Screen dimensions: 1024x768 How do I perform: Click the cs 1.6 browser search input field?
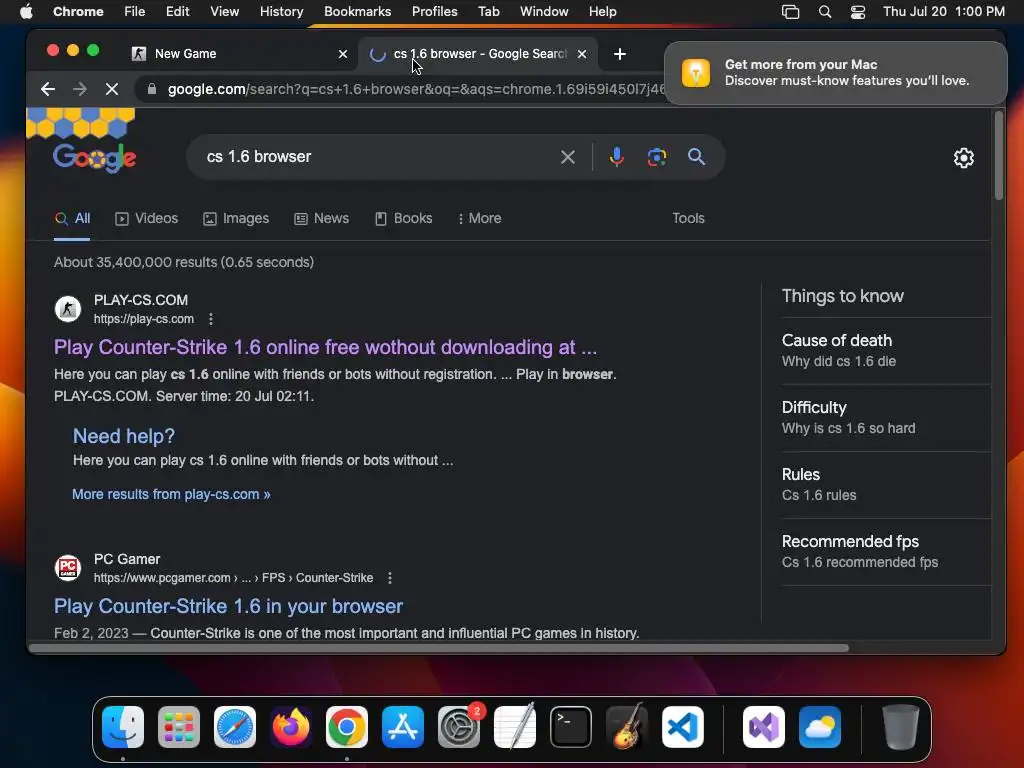[379, 157]
